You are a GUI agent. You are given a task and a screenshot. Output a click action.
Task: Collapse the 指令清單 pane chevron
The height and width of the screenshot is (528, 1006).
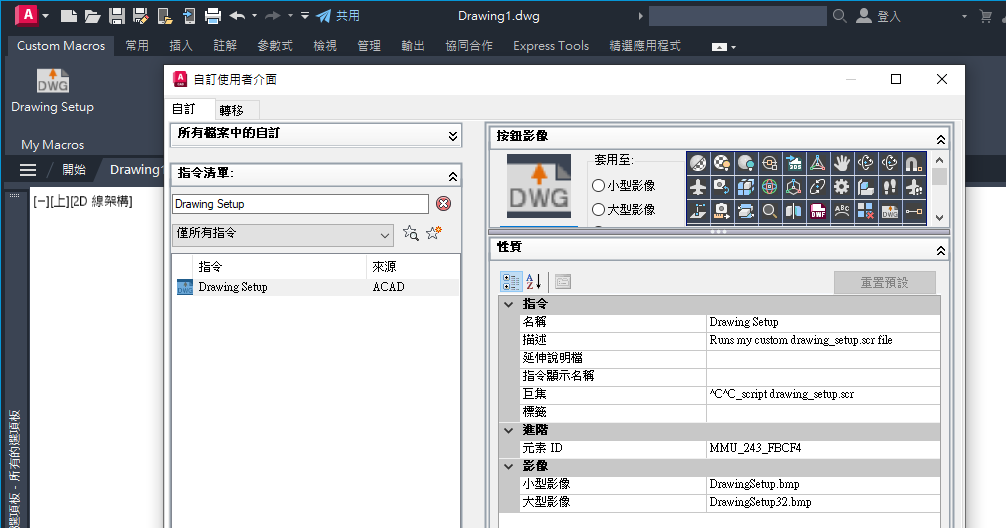[453, 176]
